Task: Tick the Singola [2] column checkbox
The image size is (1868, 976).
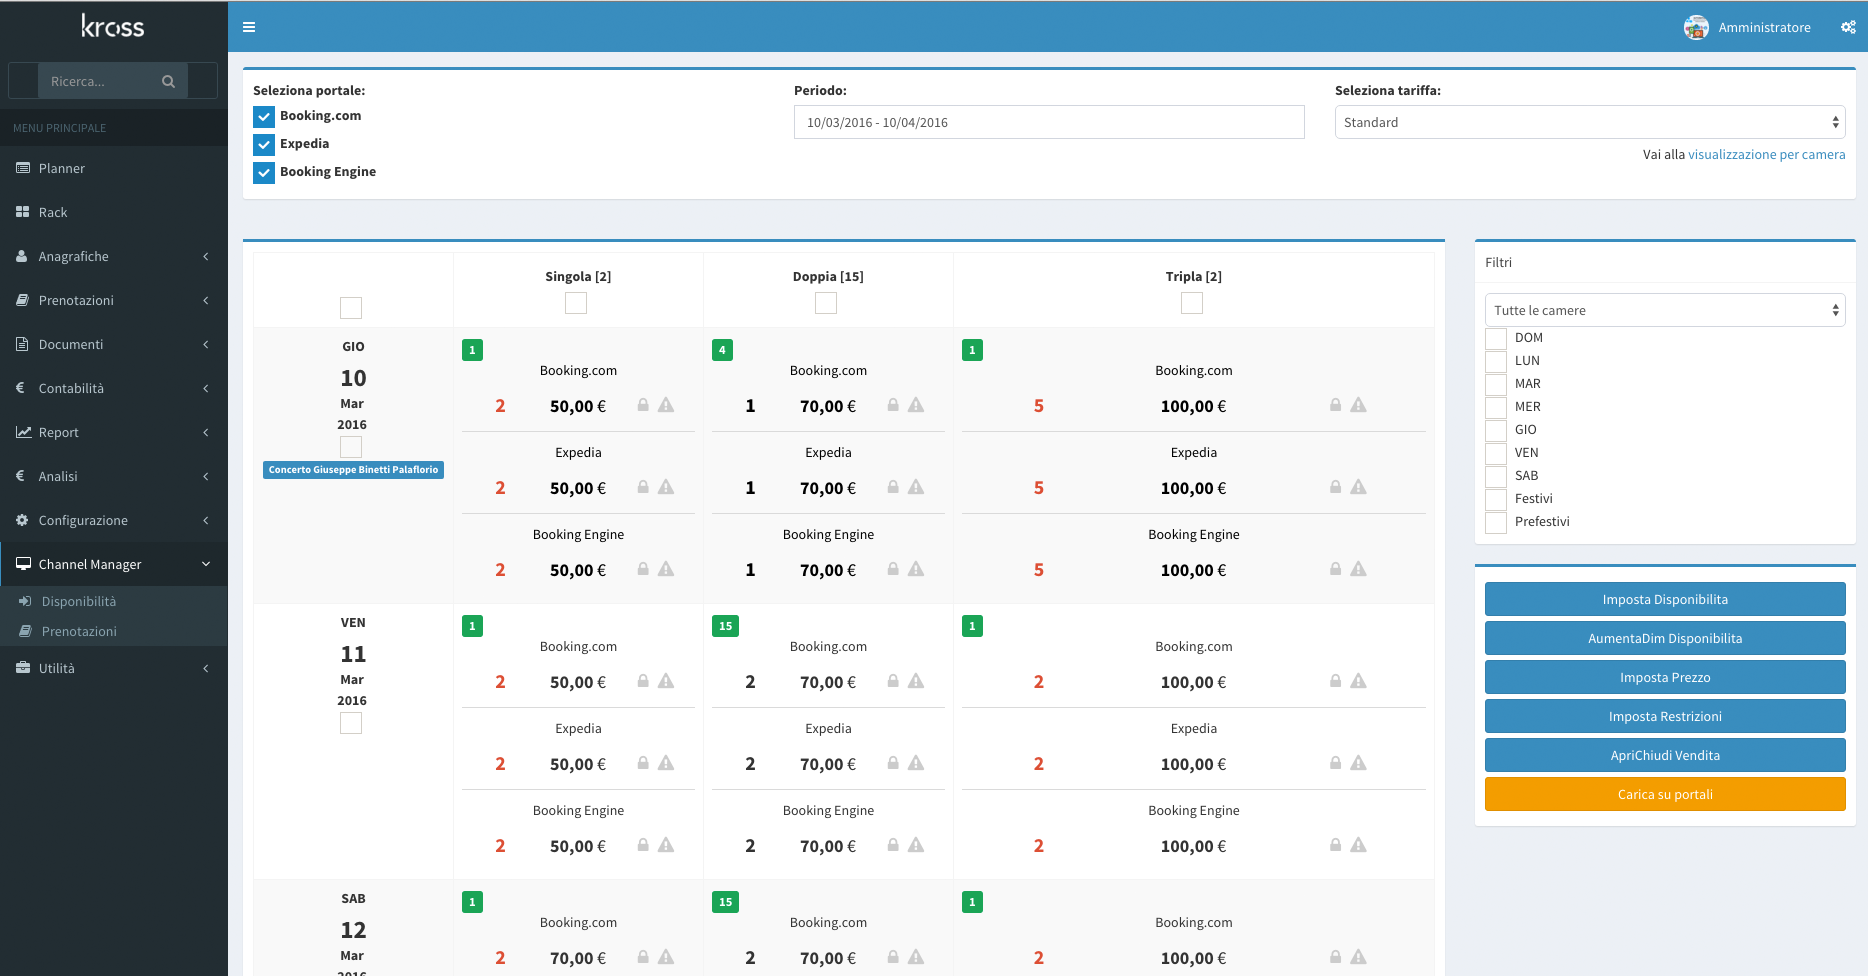Action: pyautogui.click(x=576, y=303)
